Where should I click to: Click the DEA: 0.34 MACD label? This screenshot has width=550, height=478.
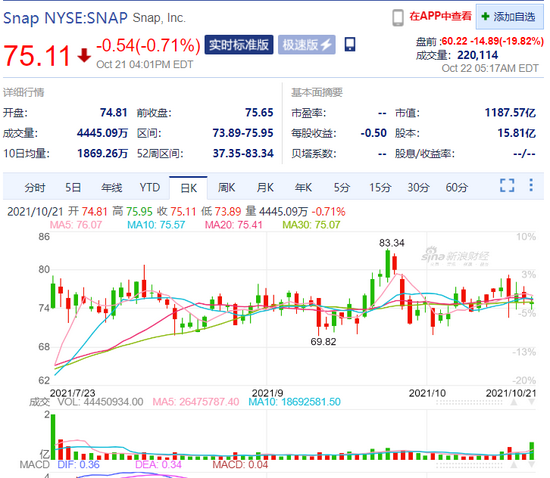[x=159, y=465]
